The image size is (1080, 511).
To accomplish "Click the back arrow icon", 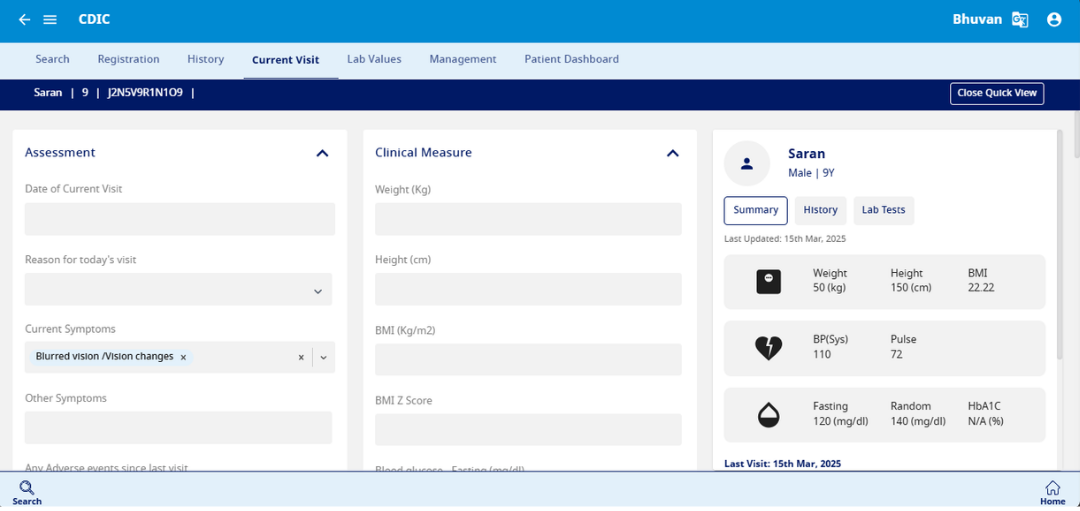I will 24,20.
